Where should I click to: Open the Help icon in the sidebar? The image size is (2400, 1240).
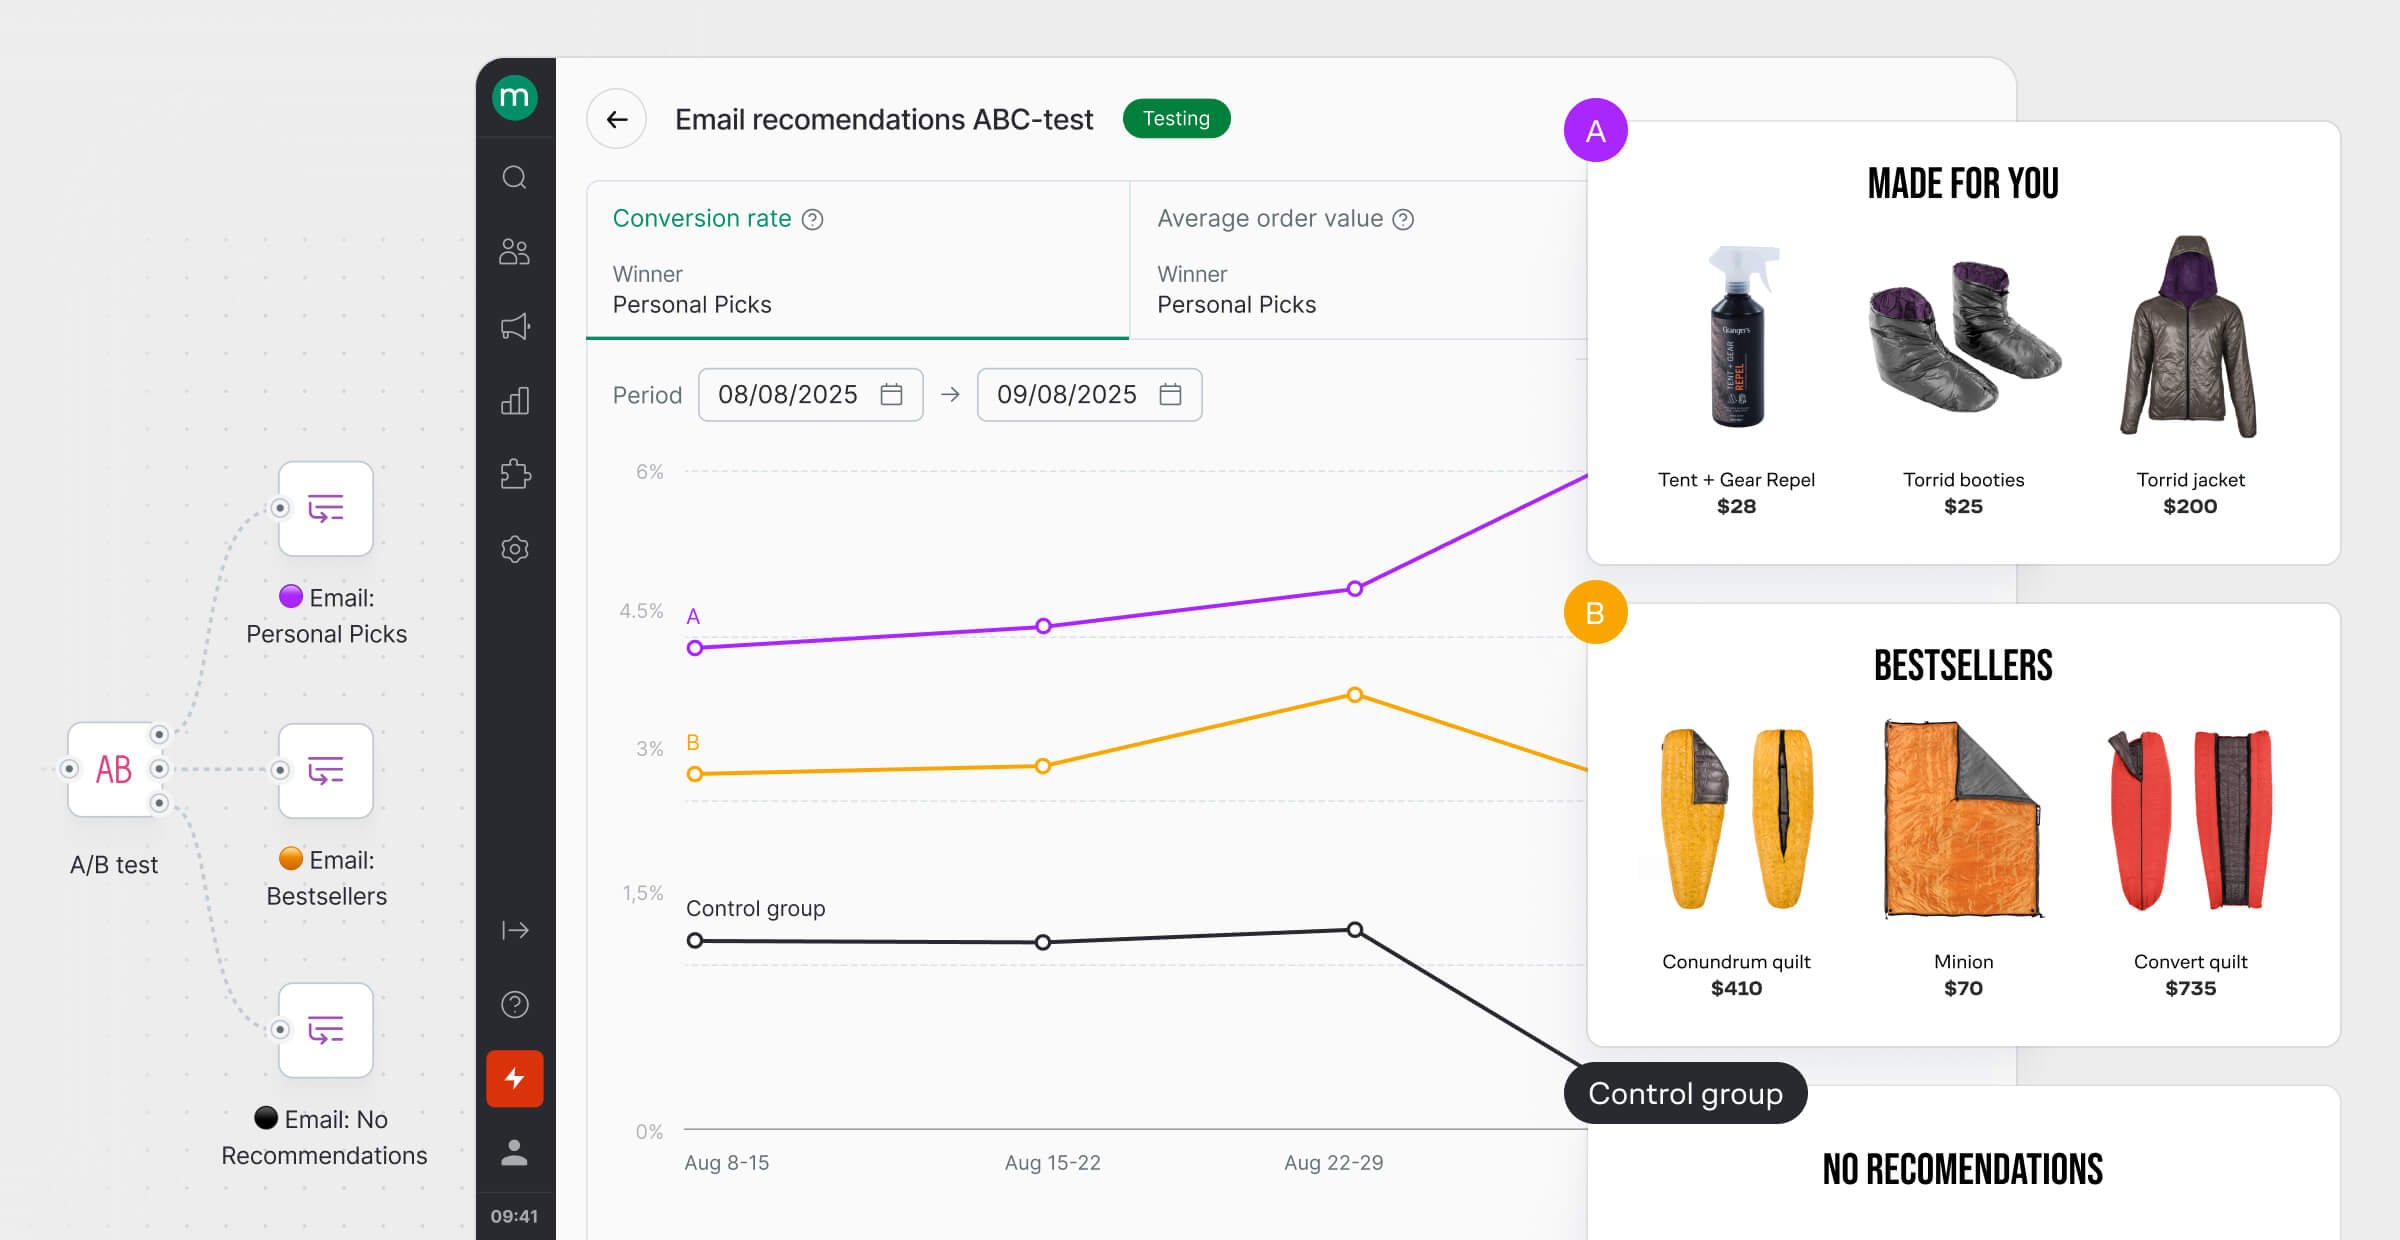[515, 1004]
